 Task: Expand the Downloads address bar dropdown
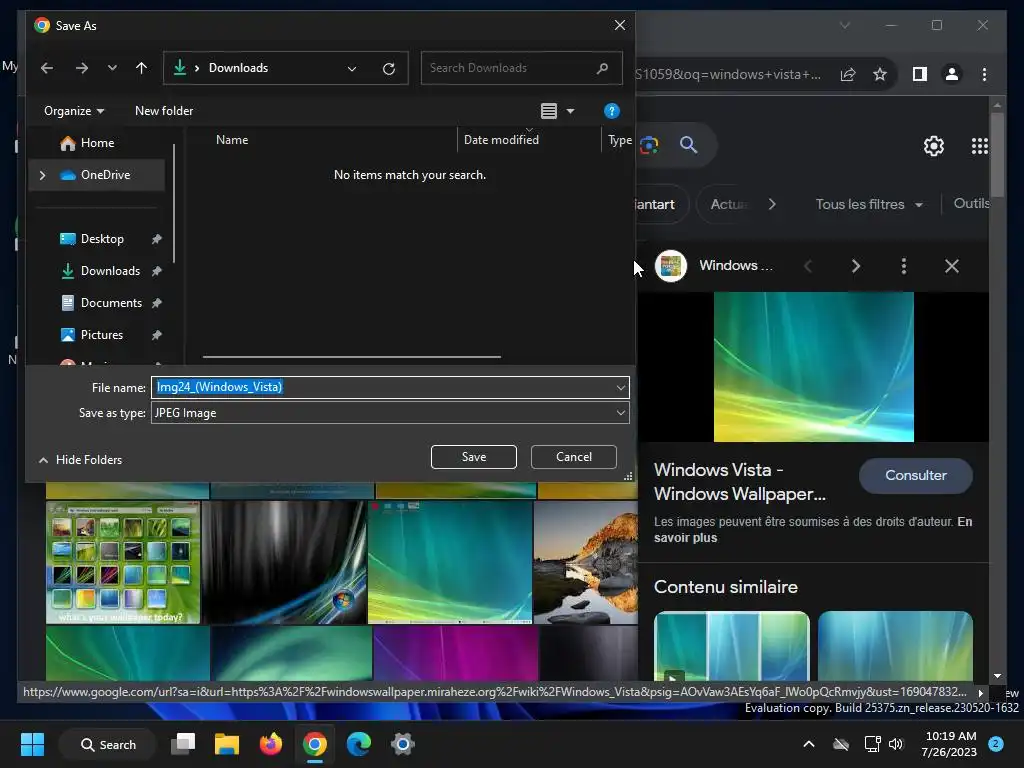pos(352,69)
